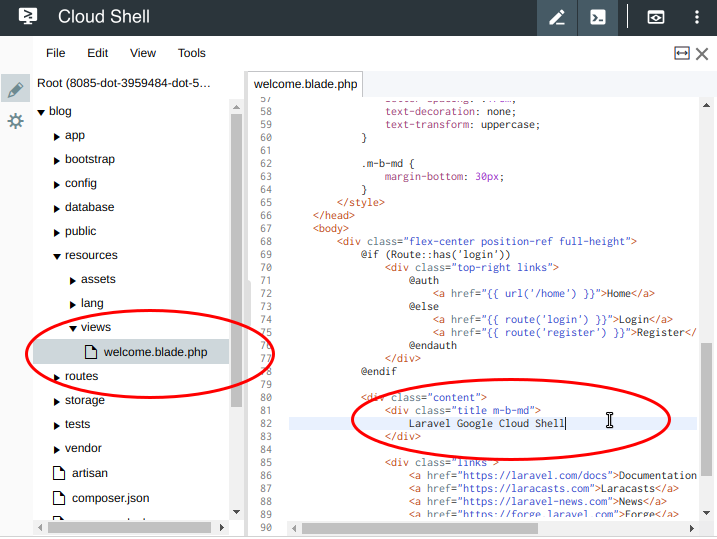
Task: Open the Tools menu
Action: [192, 53]
